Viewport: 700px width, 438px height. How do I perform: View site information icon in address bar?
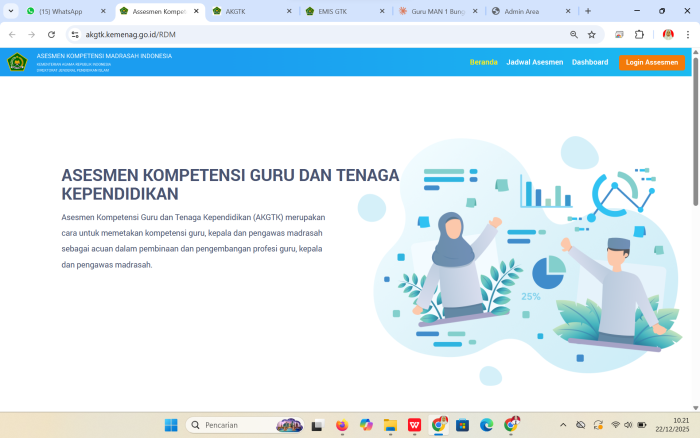[75, 34]
